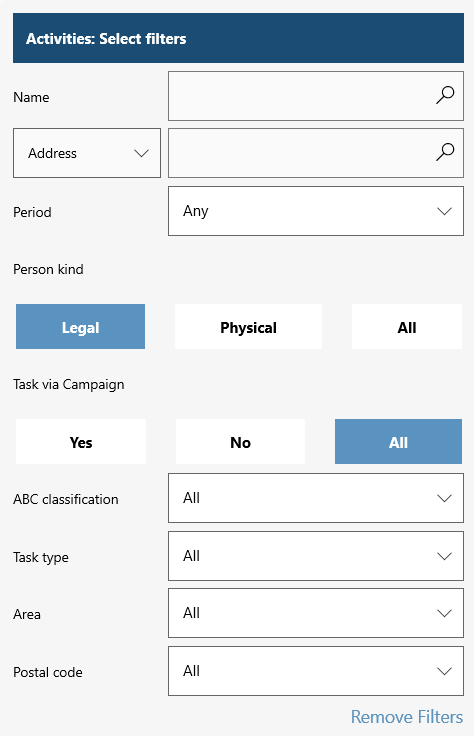Select Physical person kind
Image resolution: width=474 pixels, height=736 pixels.
tap(248, 327)
